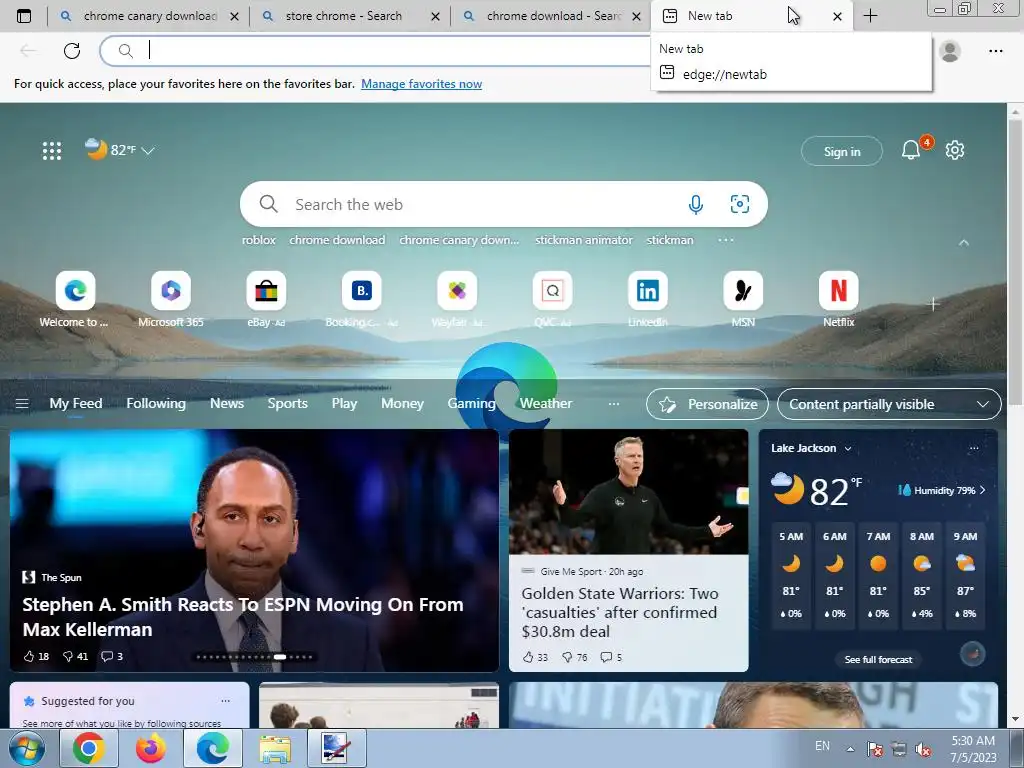Like the Stephen A. Smith article

(36, 656)
